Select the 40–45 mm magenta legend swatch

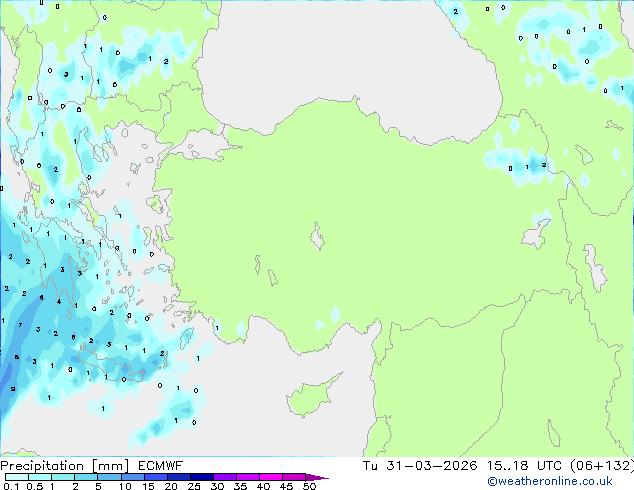[x=271, y=477]
